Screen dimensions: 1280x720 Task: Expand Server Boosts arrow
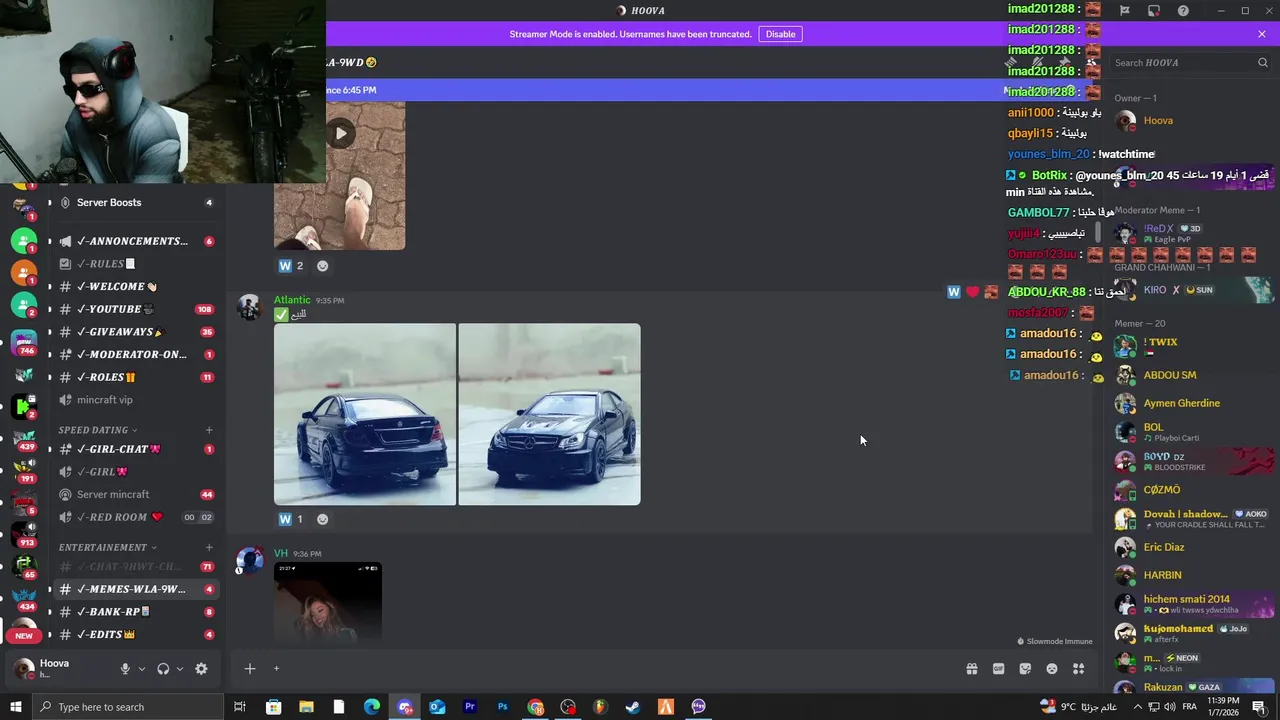(x=49, y=202)
